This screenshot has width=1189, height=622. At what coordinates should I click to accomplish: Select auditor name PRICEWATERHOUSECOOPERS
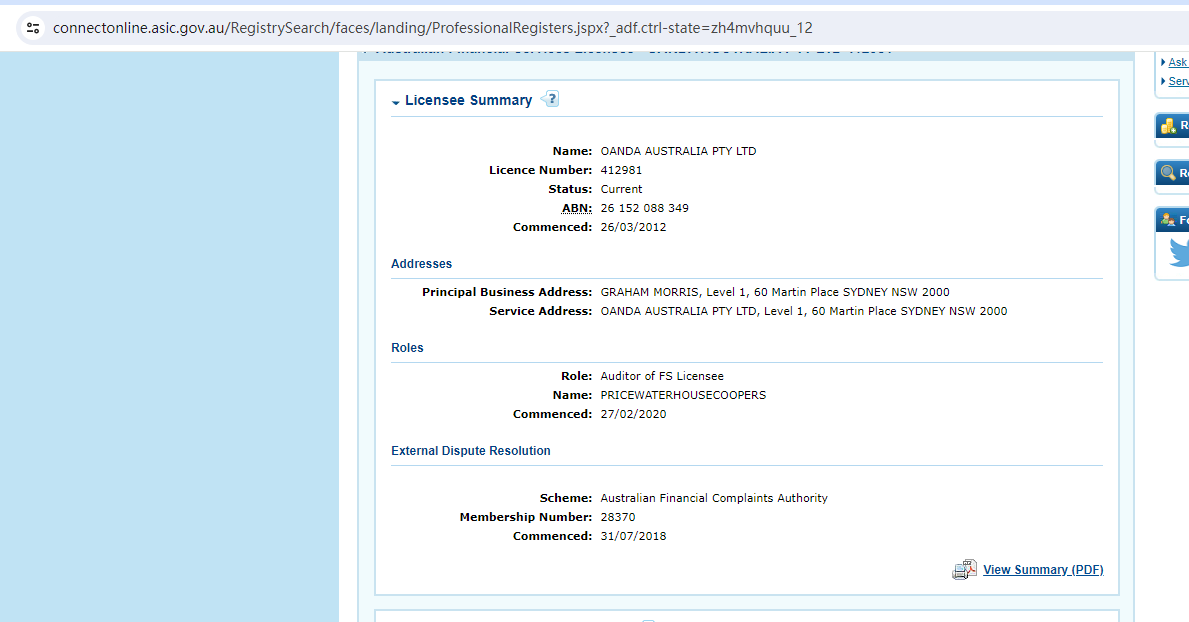[683, 395]
